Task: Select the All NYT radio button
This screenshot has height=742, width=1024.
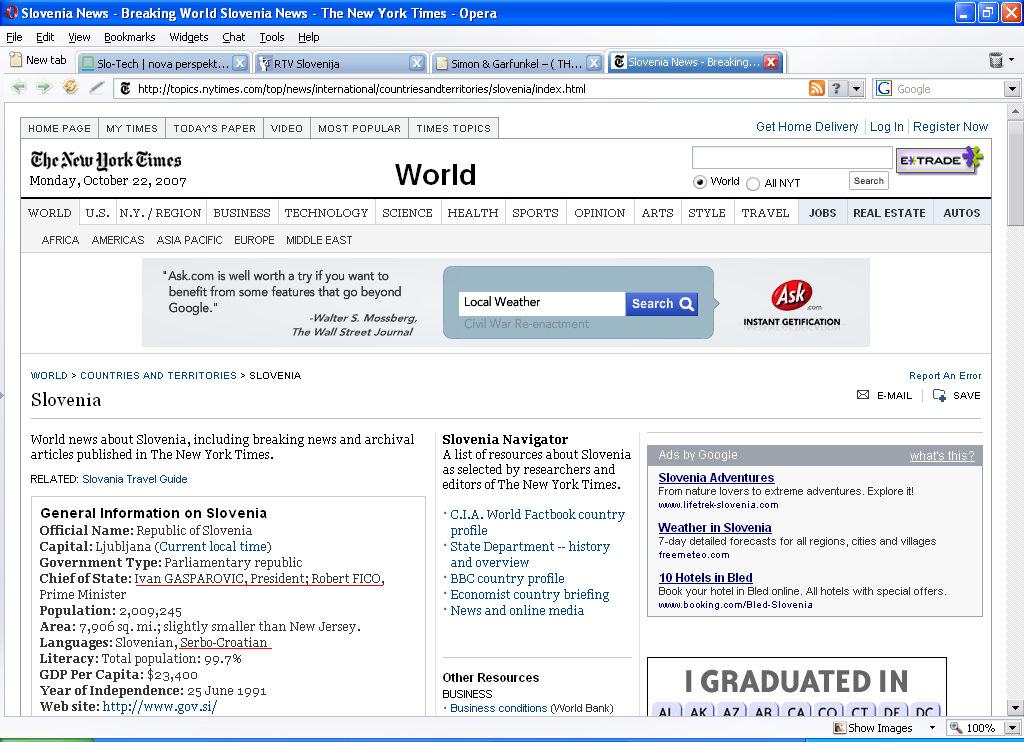Action: (x=753, y=184)
